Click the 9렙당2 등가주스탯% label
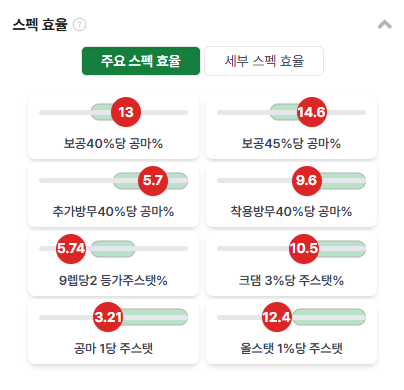This screenshot has height=390, width=404. (113, 280)
